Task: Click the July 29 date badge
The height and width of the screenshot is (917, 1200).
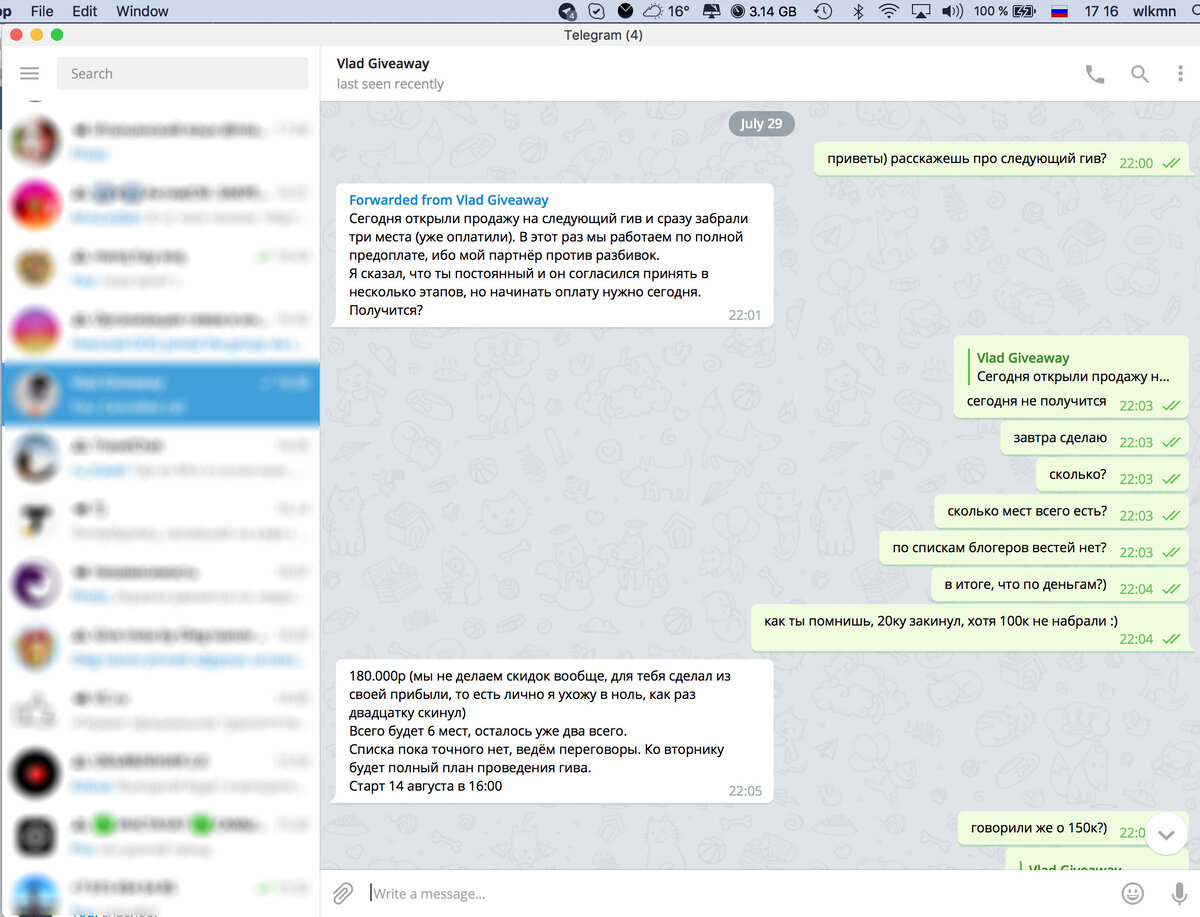Action: point(761,124)
